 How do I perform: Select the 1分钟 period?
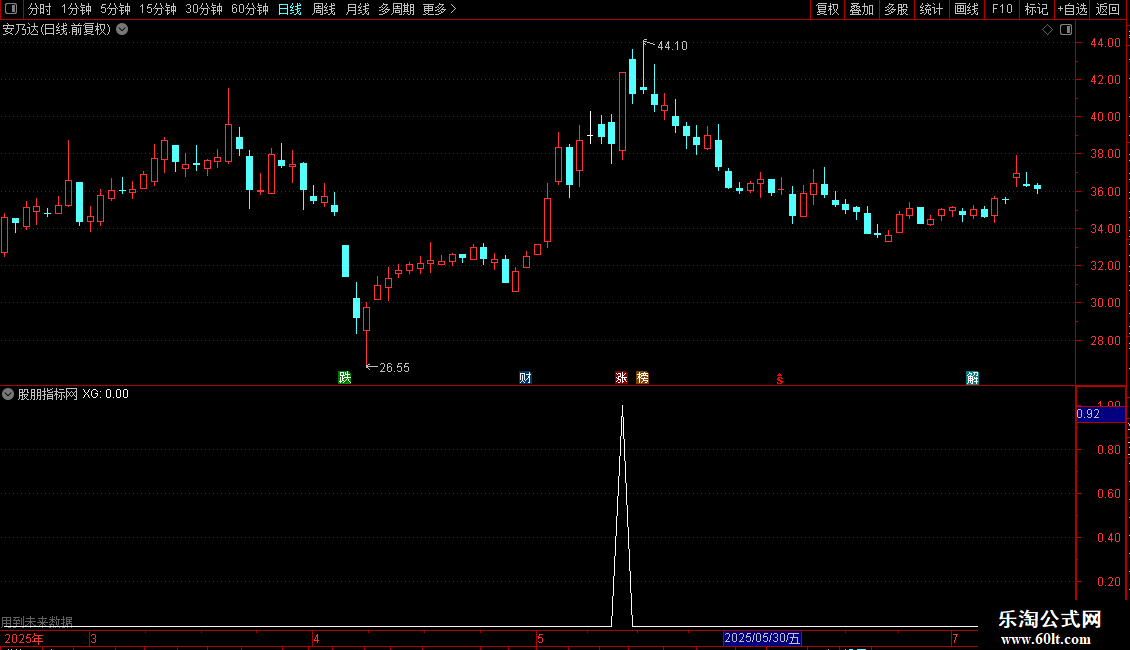[76, 9]
